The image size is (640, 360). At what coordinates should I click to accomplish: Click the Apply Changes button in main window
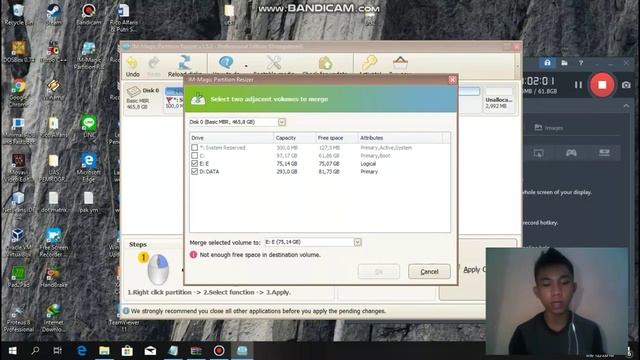474,269
